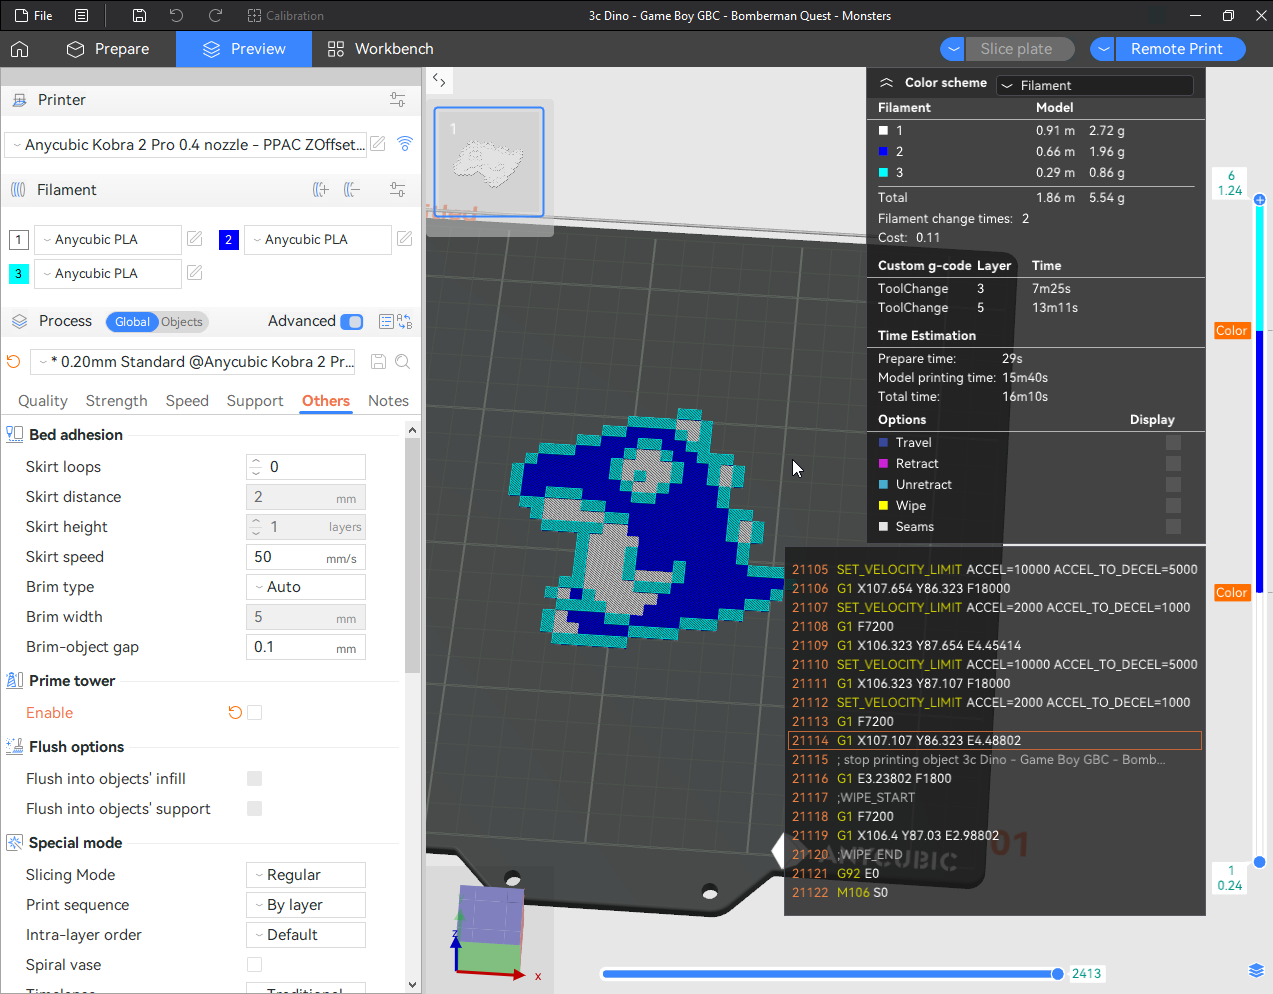Expand the Print sequence dropdown

pos(306,905)
